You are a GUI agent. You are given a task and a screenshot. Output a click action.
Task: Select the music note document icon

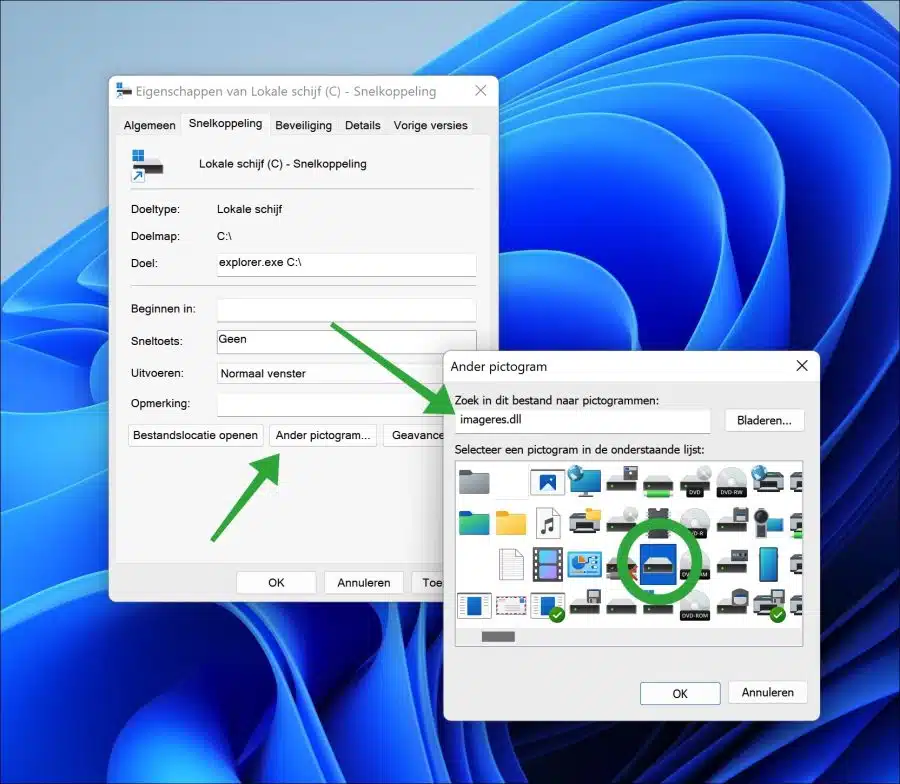pos(548,523)
